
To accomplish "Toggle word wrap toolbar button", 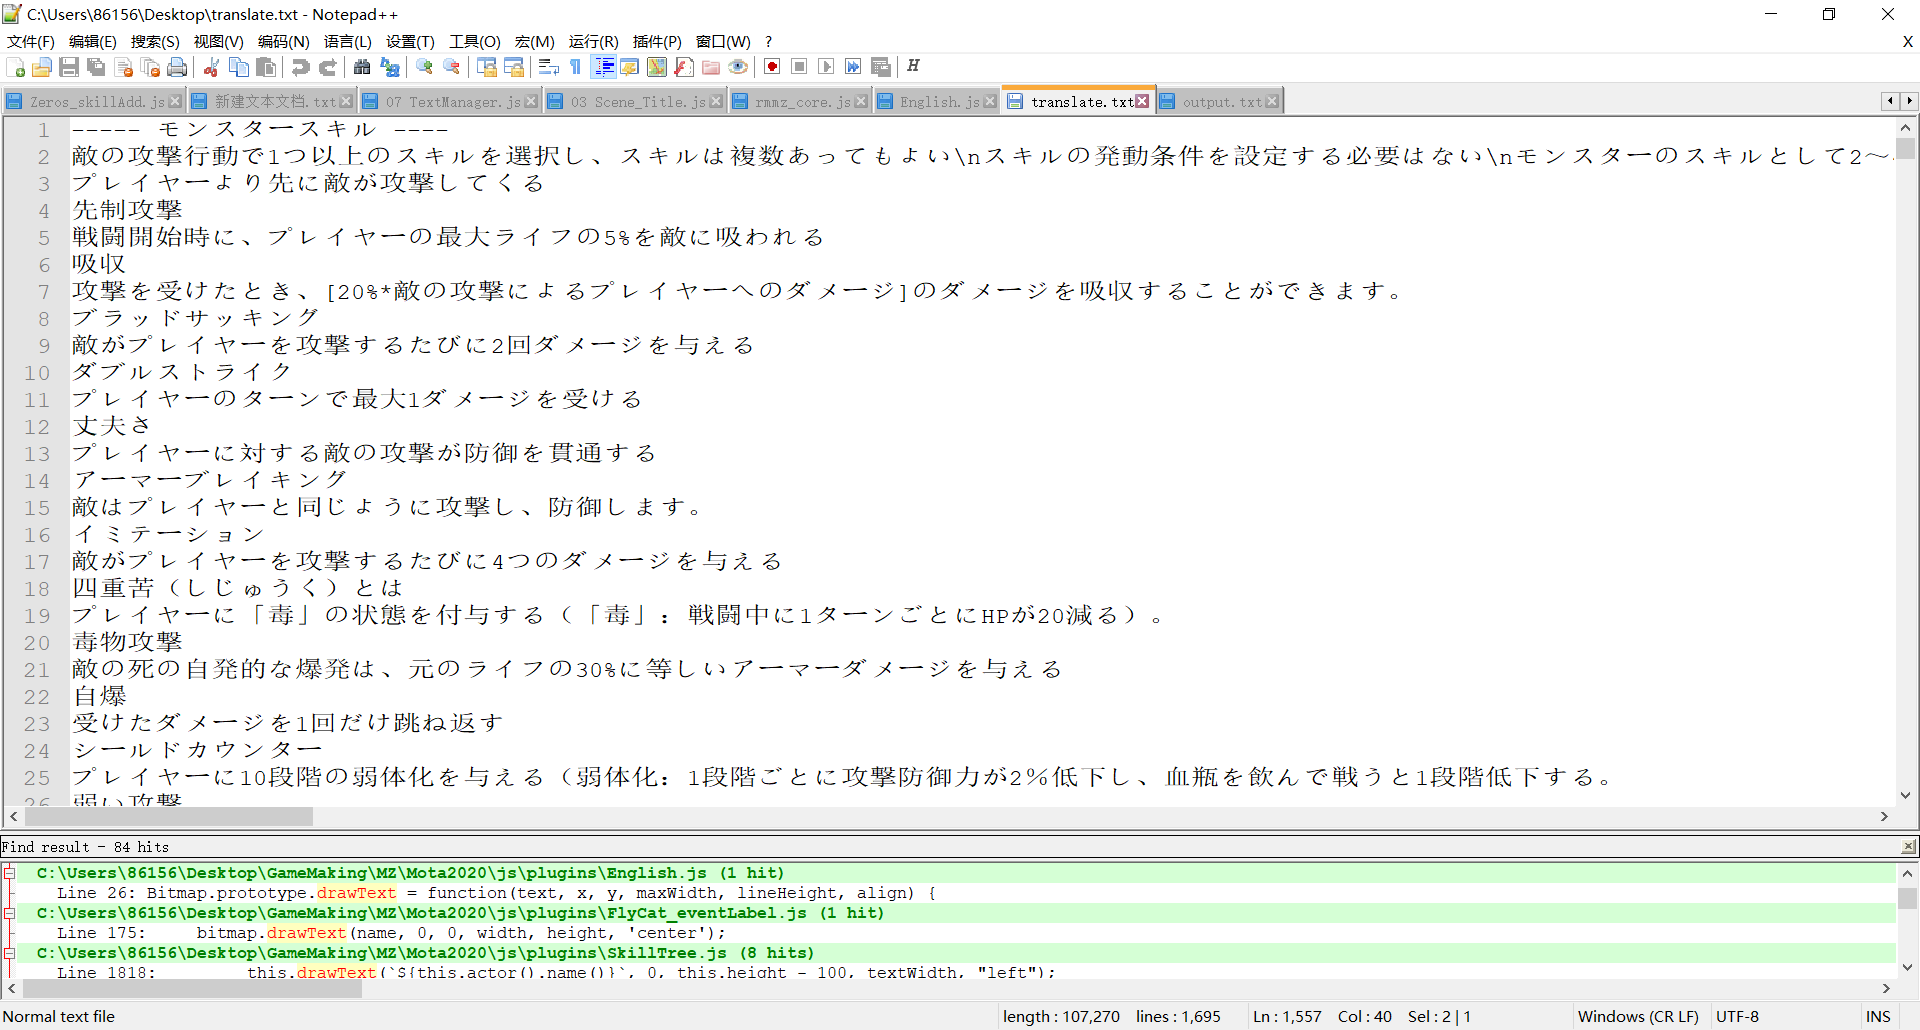I will [x=548, y=67].
